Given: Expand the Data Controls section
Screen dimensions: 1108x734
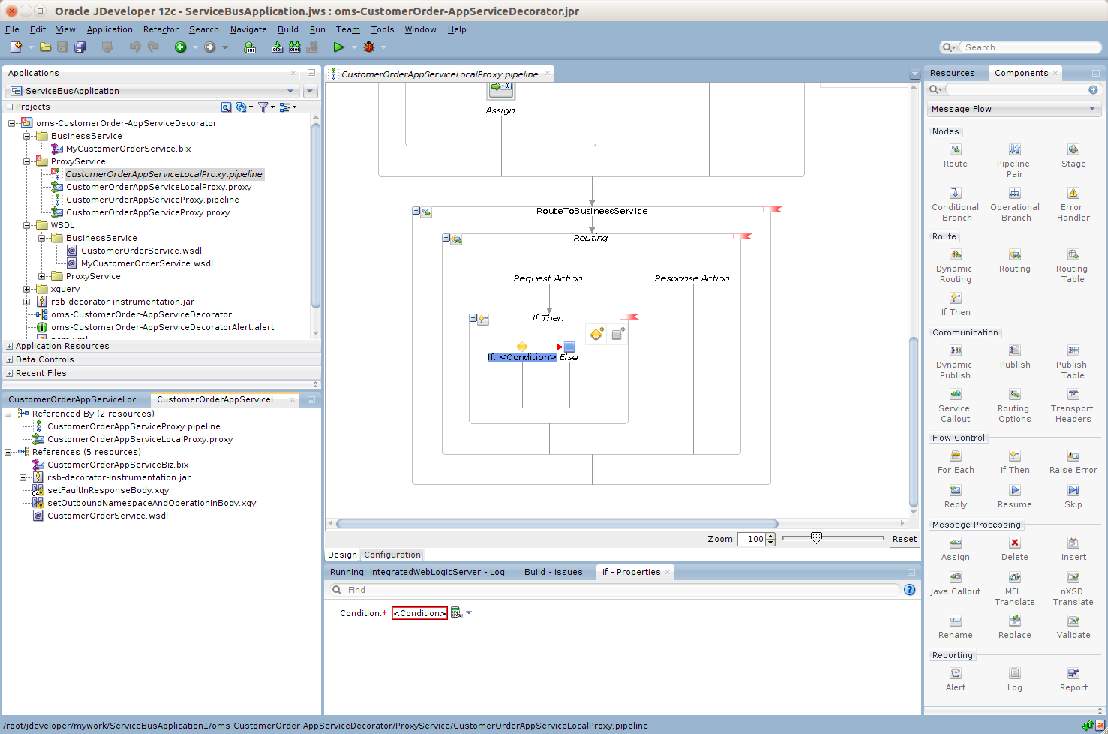Looking at the screenshot, I should 10,360.
